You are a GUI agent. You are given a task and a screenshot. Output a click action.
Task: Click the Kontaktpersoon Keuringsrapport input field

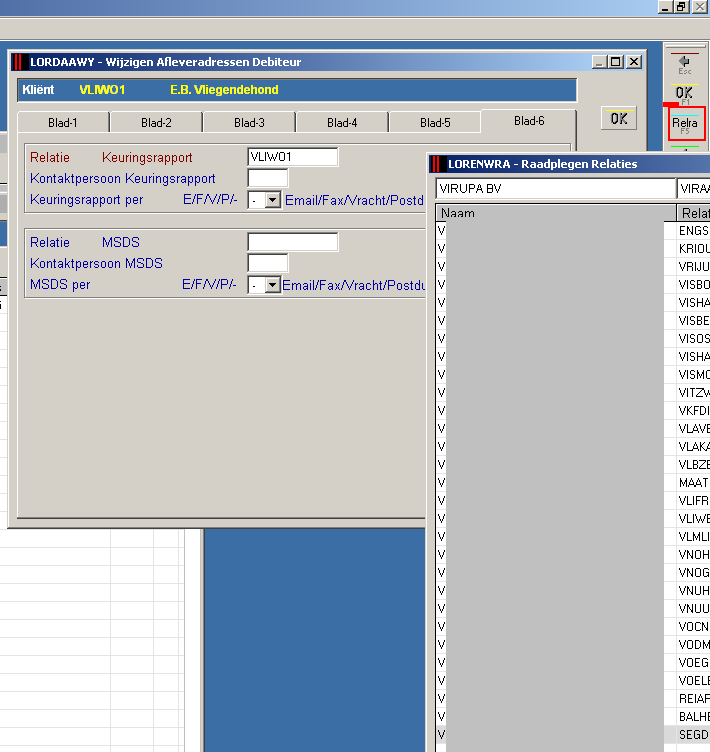pyautogui.click(x=268, y=178)
